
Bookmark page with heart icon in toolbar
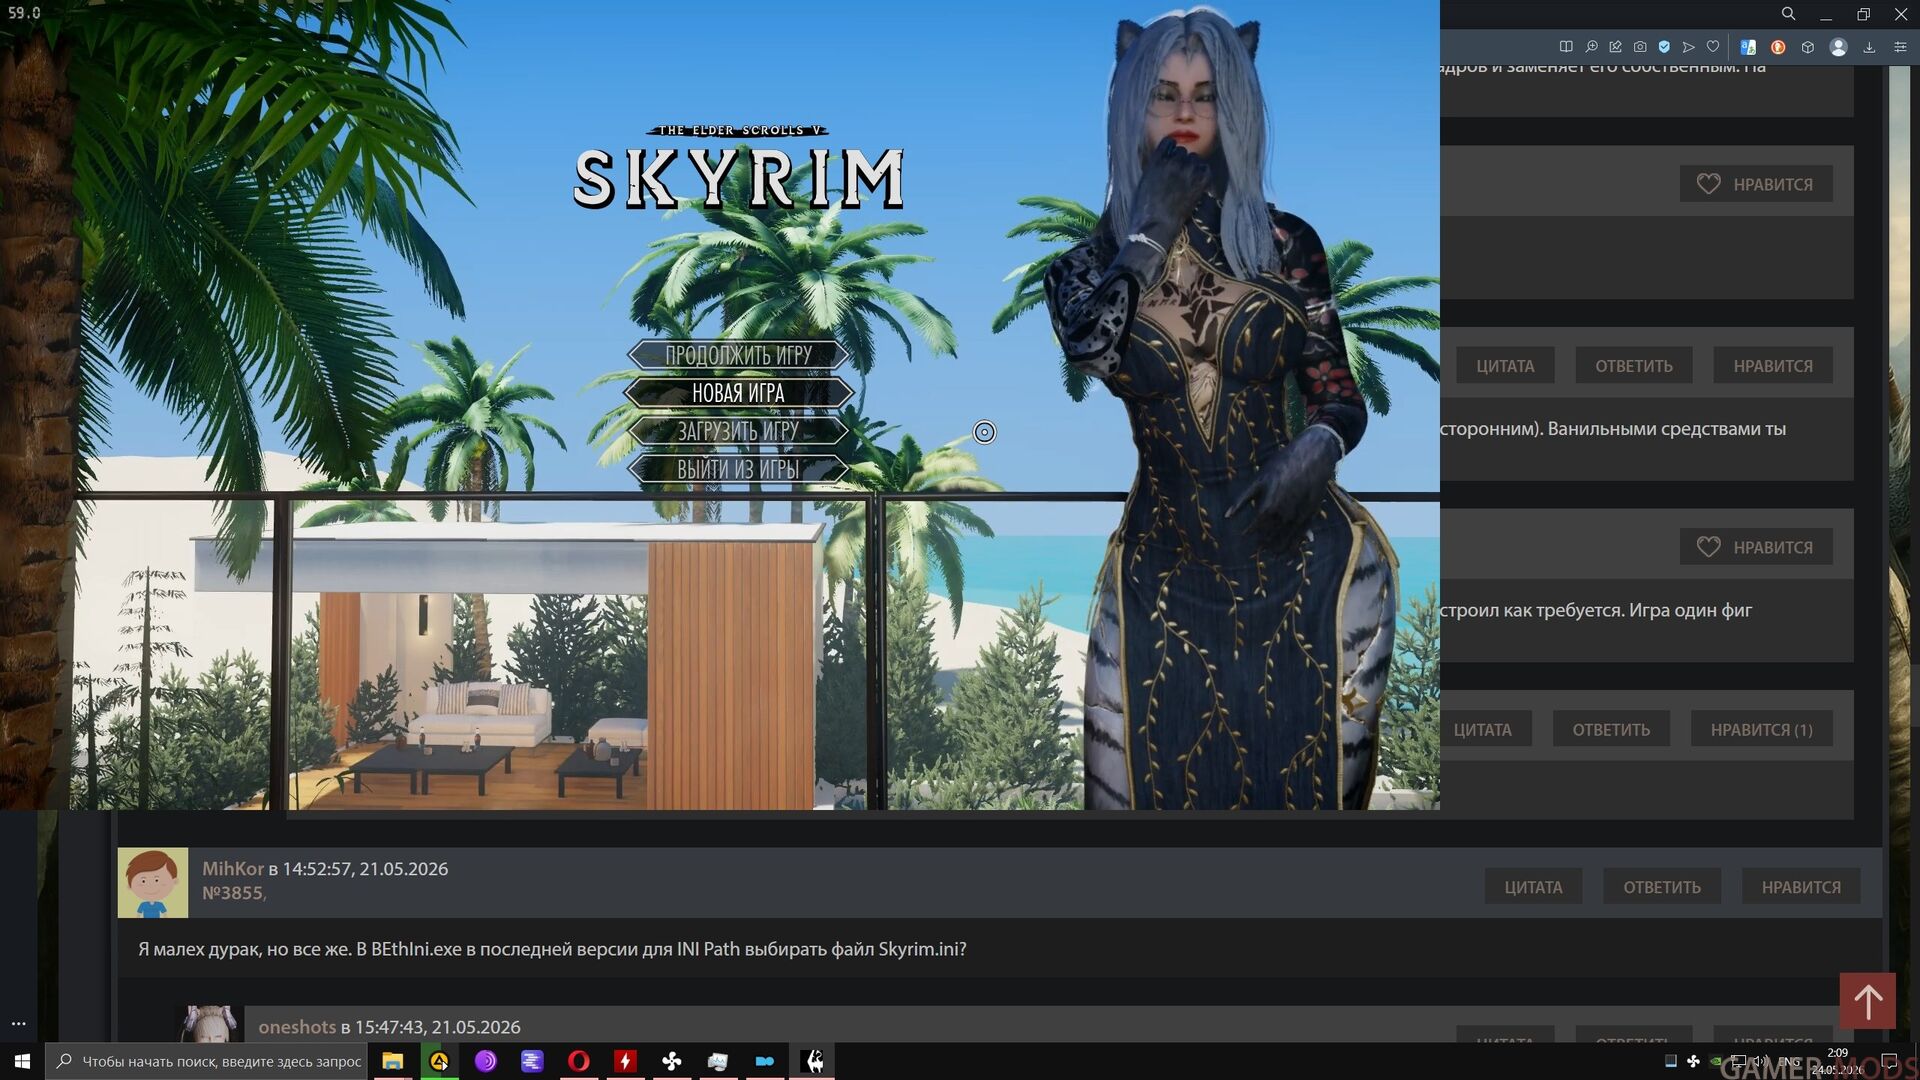point(1713,47)
